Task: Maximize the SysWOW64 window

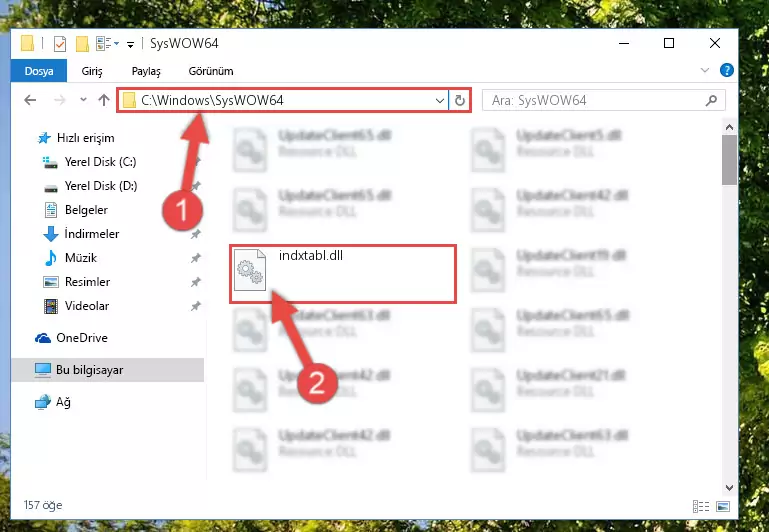Action: (x=669, y=43)
